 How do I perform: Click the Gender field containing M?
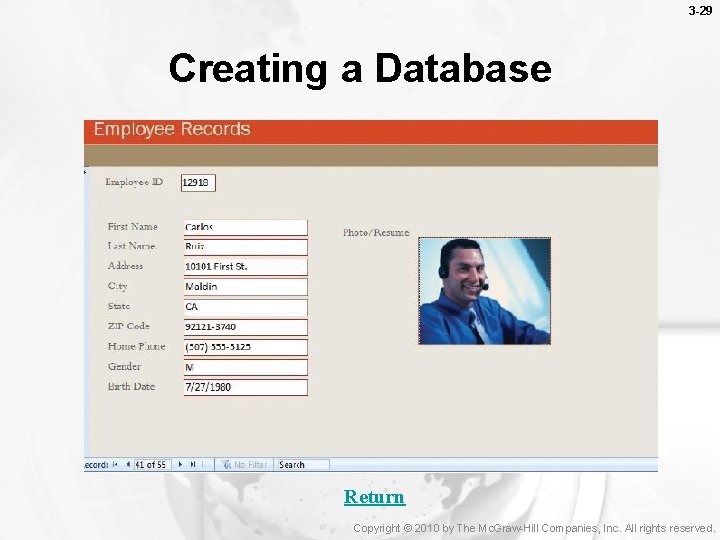[246, 367]
